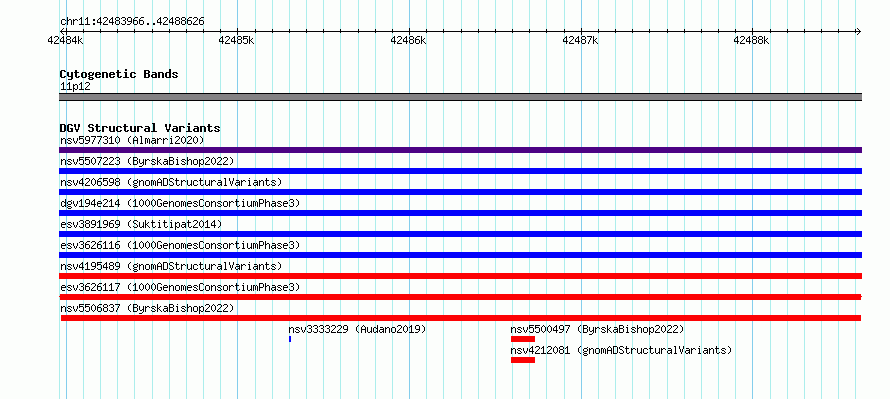Click the 42488k ruler position label
This screenshot has width=890, height=399.
pos(752,40)
